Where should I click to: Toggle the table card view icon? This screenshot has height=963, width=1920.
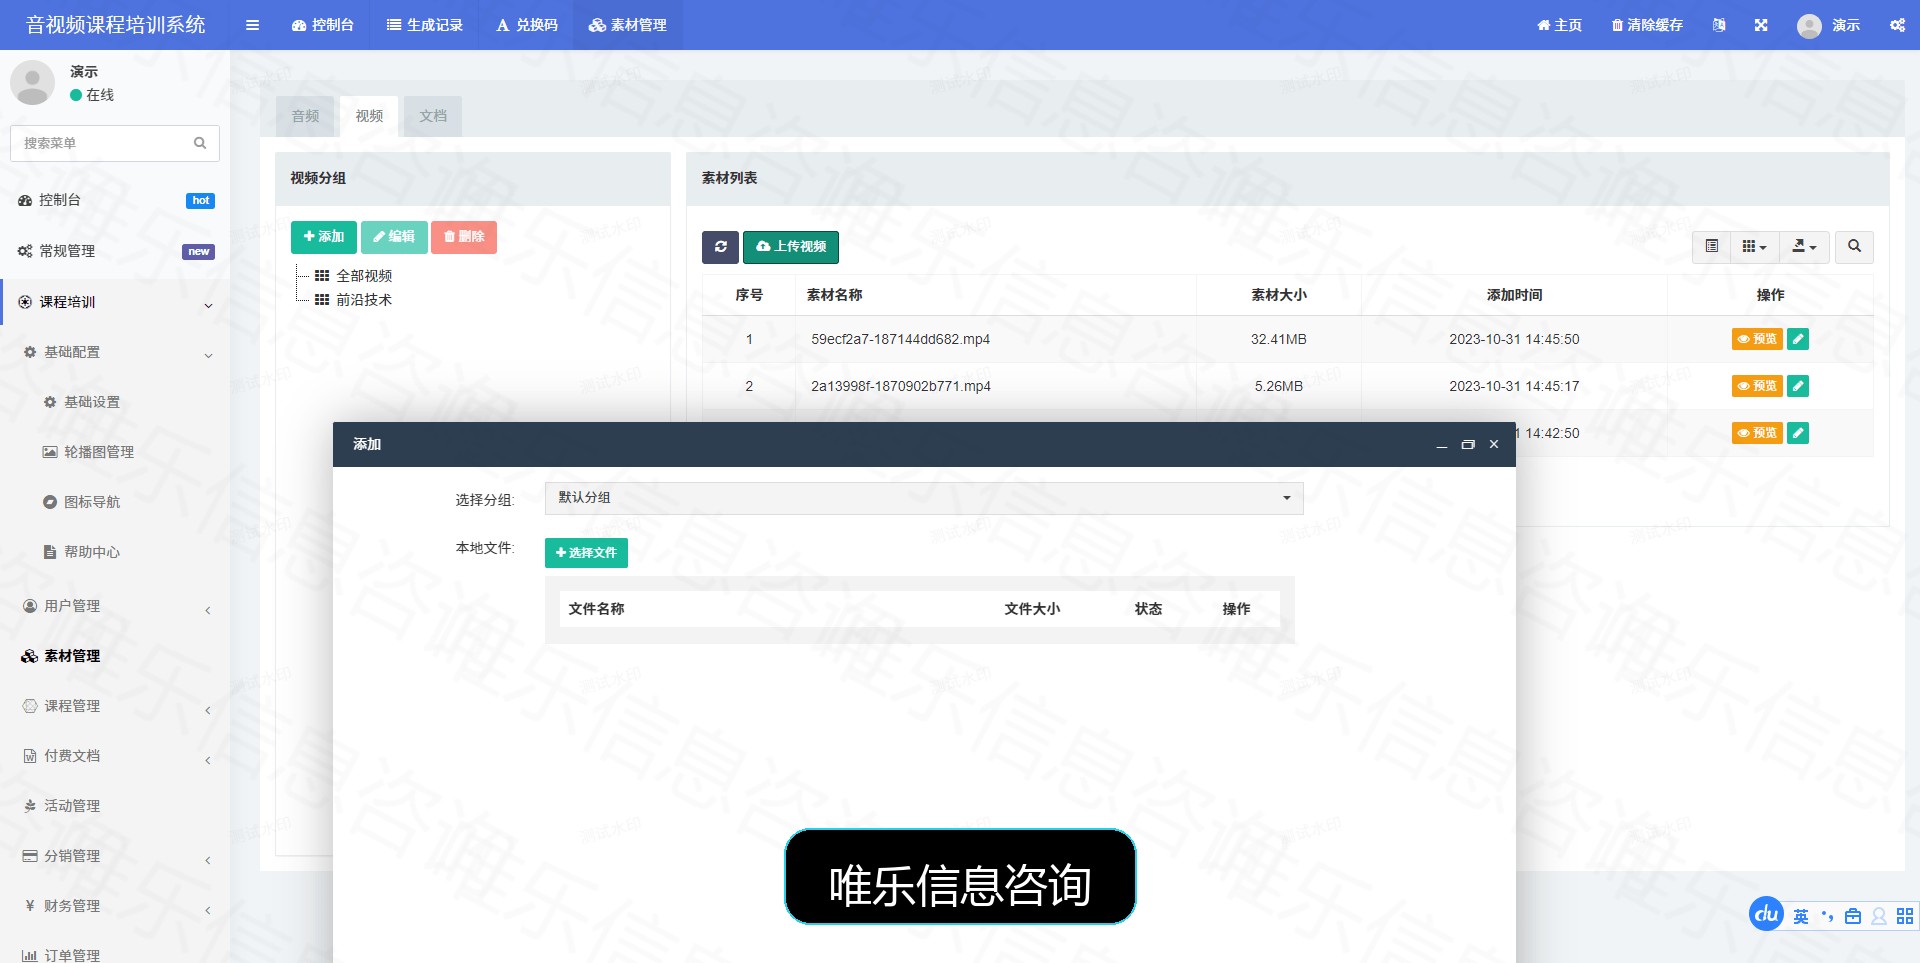[x=1712, y=246]
